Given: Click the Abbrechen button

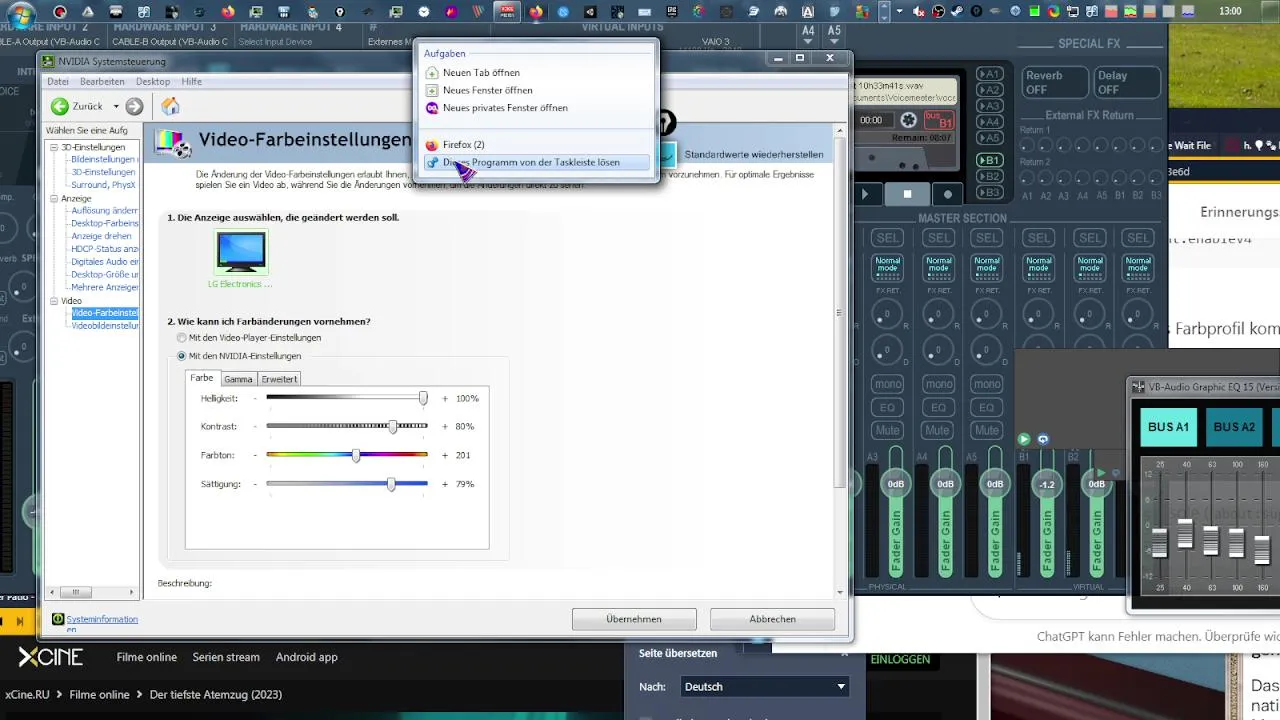Looking at the screenshot, I should point(772,619).
